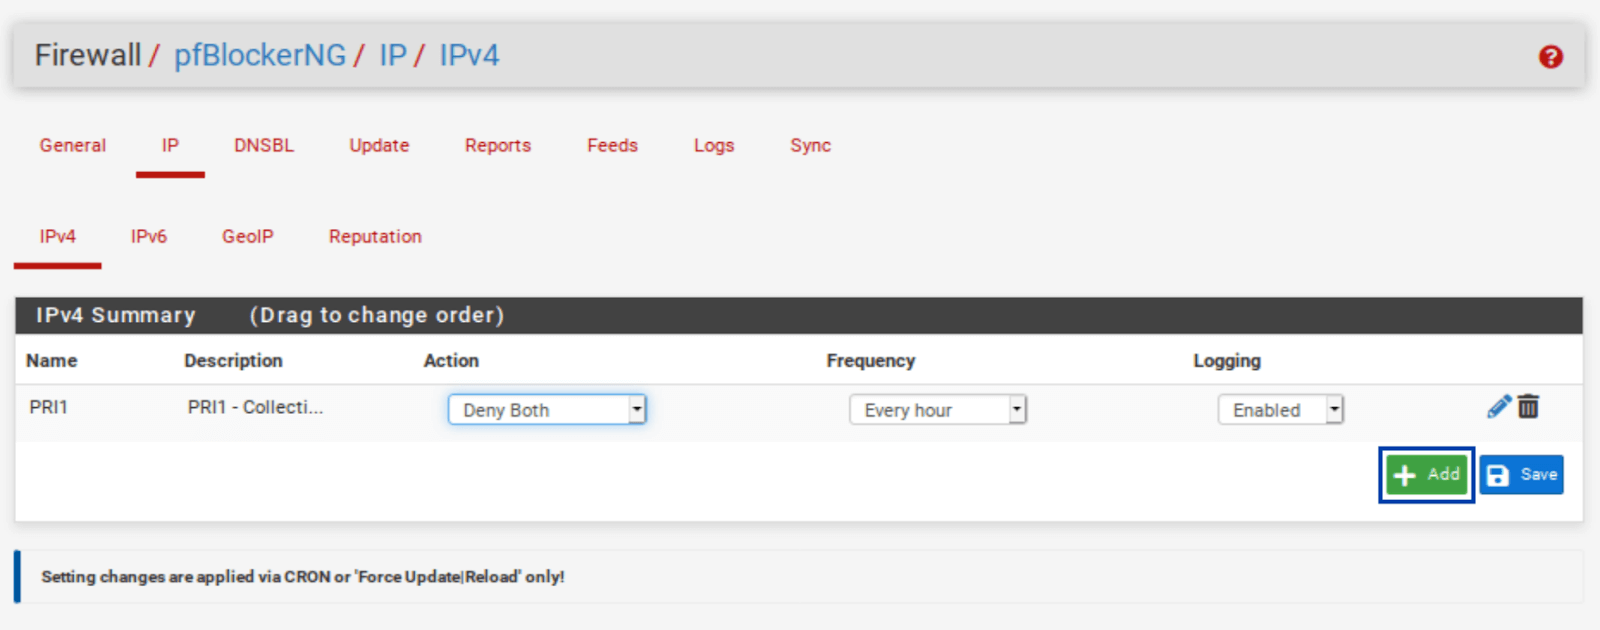
Task: Open the Action dropdown showing Deny Both
Action: coord(547,409)
